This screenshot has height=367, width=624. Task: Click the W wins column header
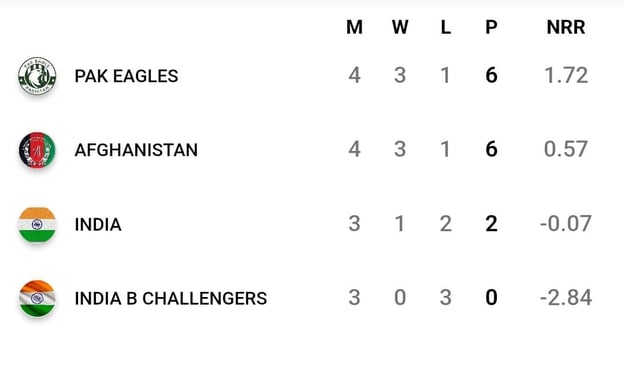(400, 27)
